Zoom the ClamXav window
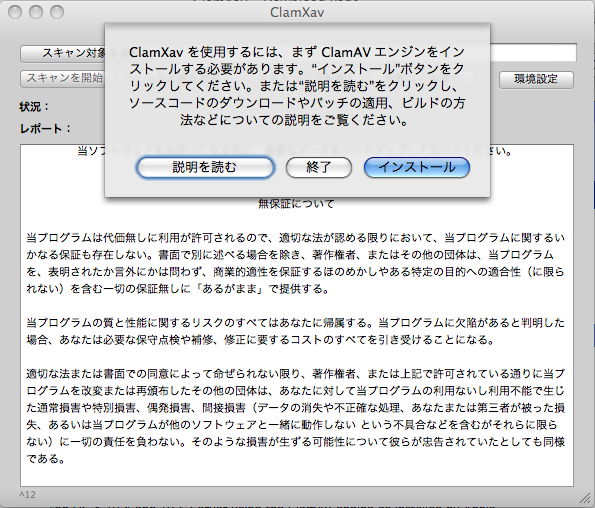The width and height of the screenshot is (595, 508). click(x=57, y=12)
